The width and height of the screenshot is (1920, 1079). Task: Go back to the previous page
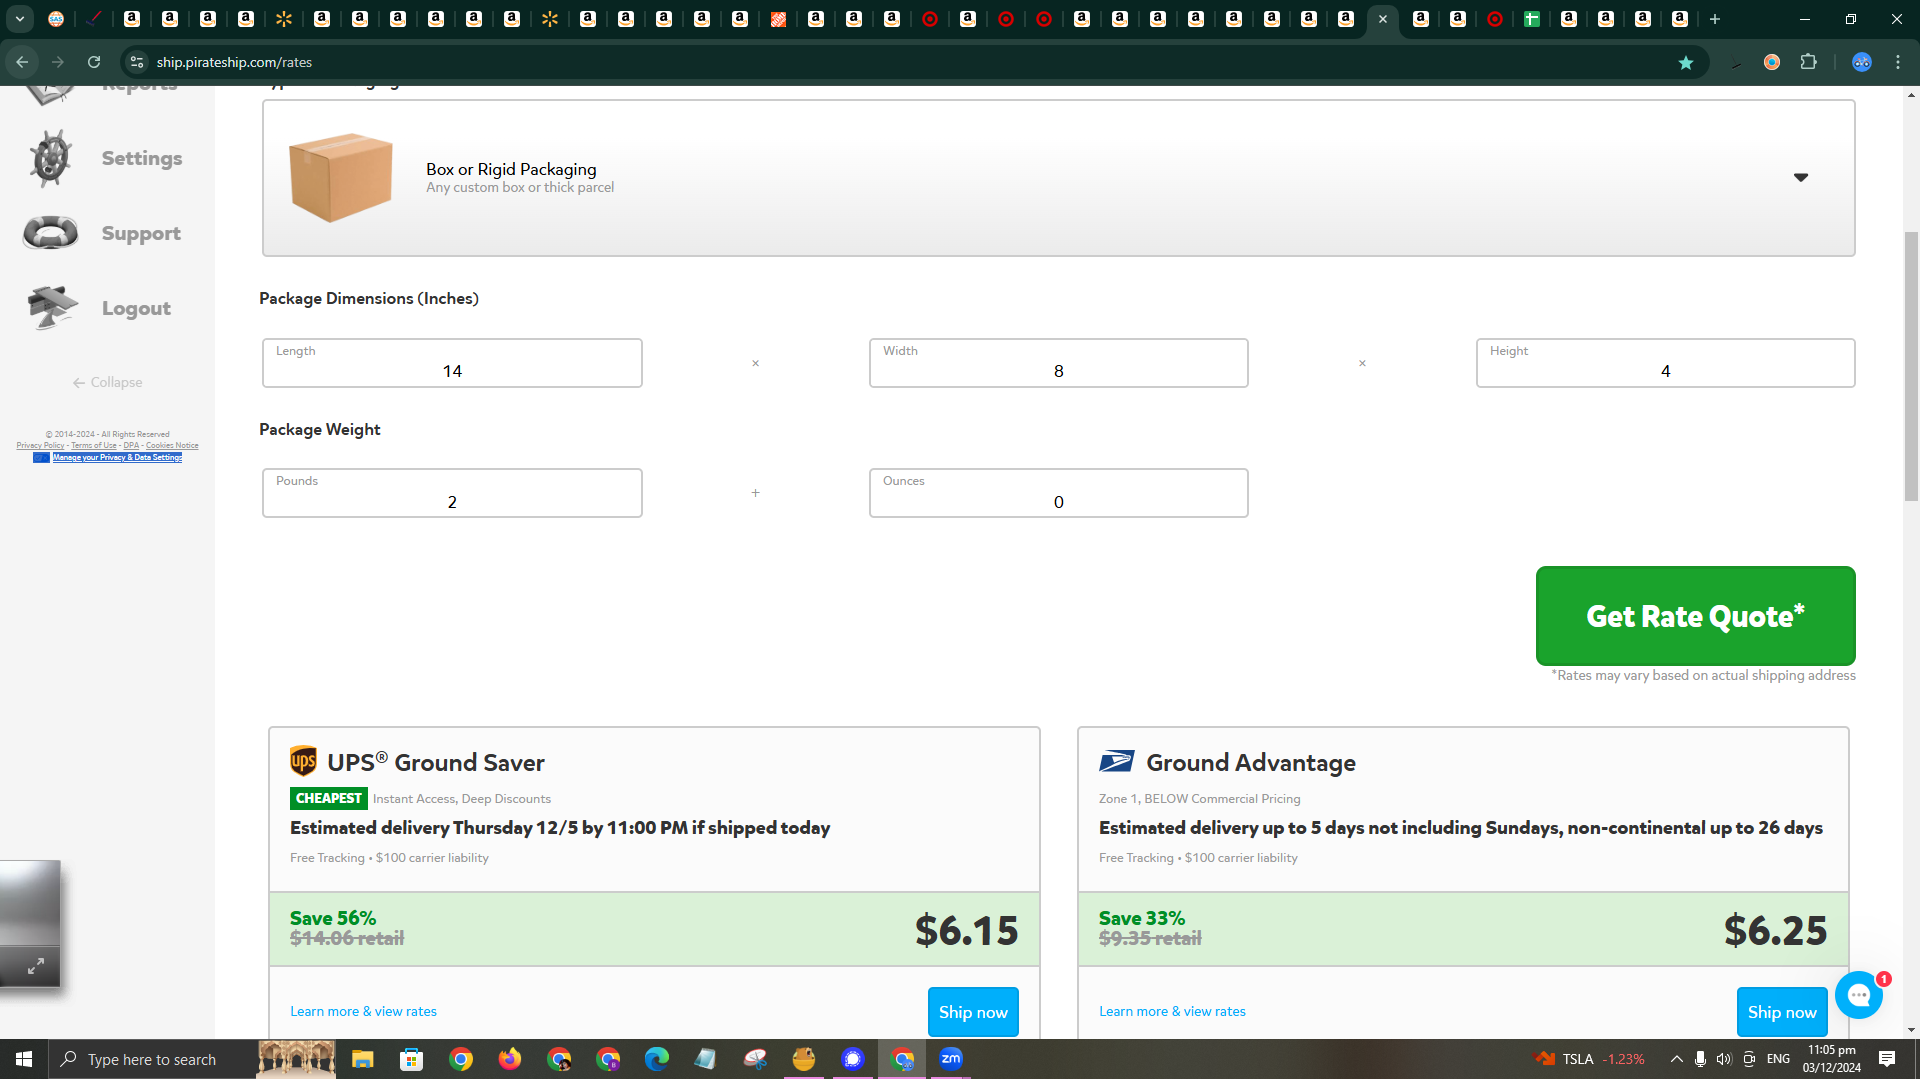[x=22, y=62]
